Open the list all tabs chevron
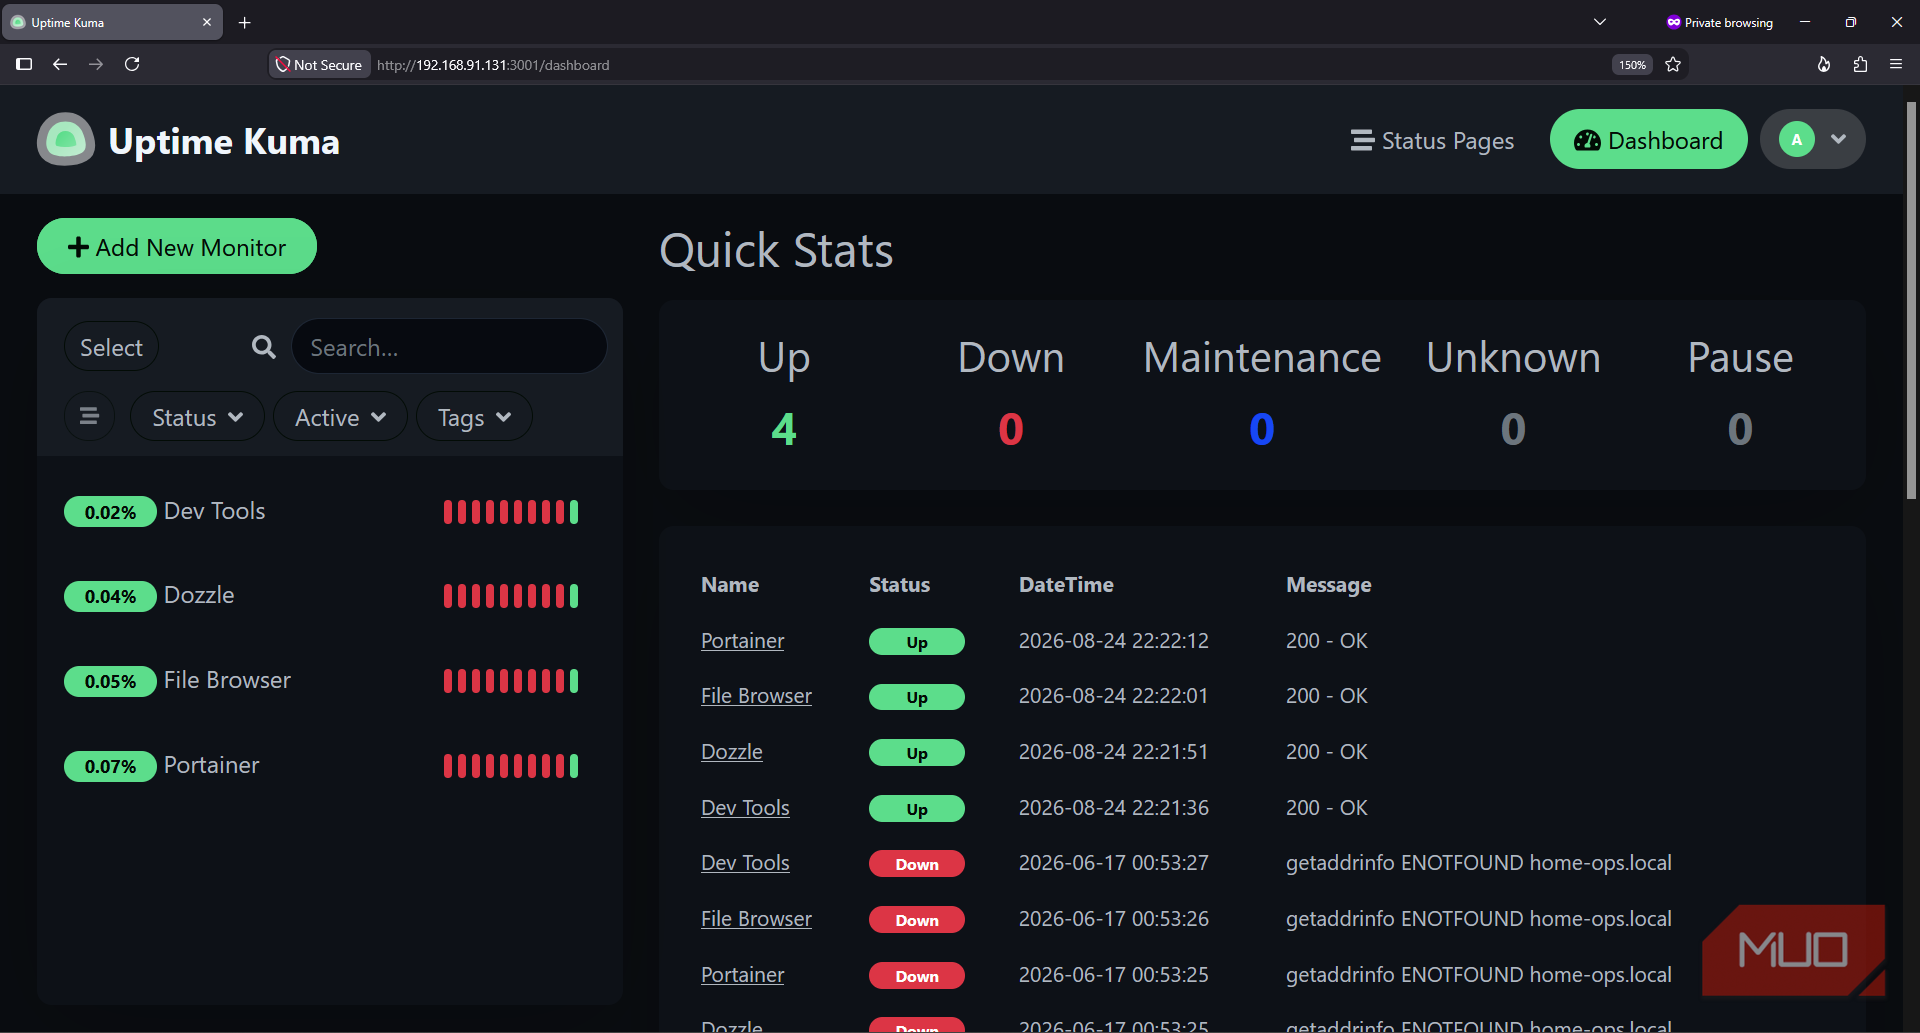This screenshot has height=1033, width=1920. click(x=1600, y=22)
